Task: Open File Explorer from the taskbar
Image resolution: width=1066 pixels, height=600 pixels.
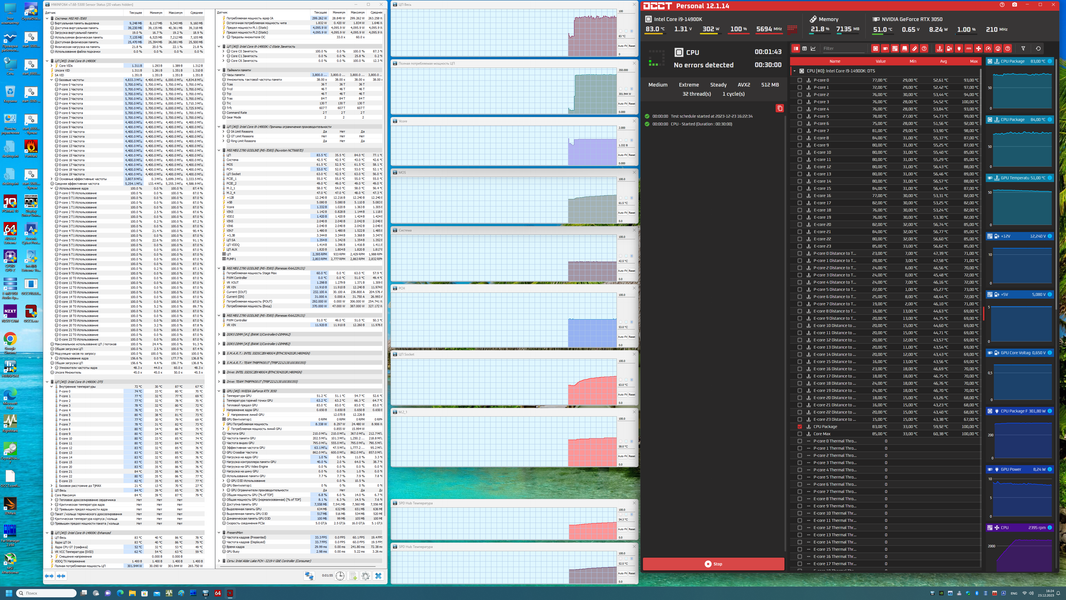Action: point(133,593)
